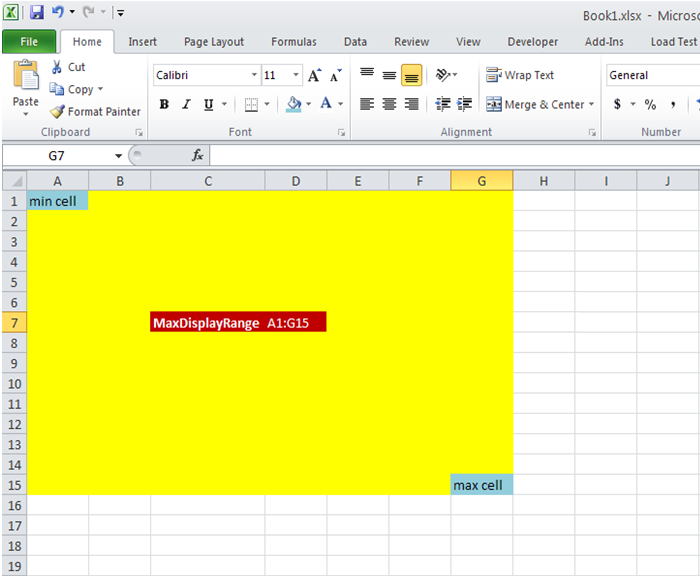Image resolution: width=700 pixels, height=578 pixels.
Task: Center text horizontally
Action: (389, 104)
